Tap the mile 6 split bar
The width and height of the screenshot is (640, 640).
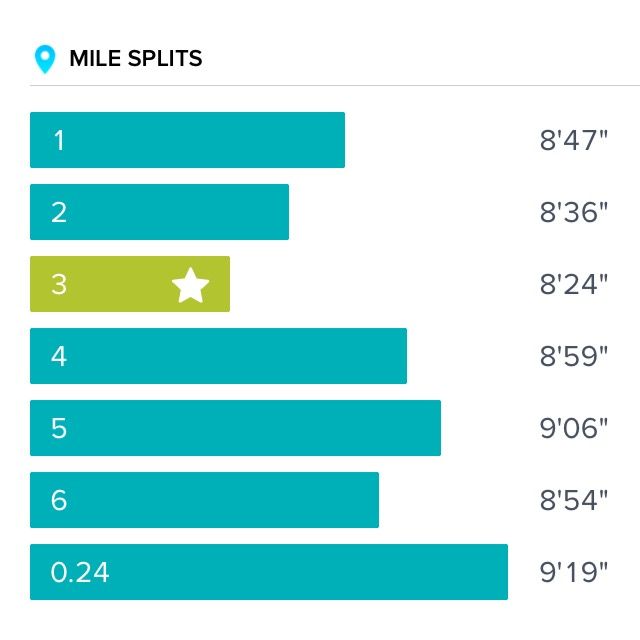pos(204,500)
